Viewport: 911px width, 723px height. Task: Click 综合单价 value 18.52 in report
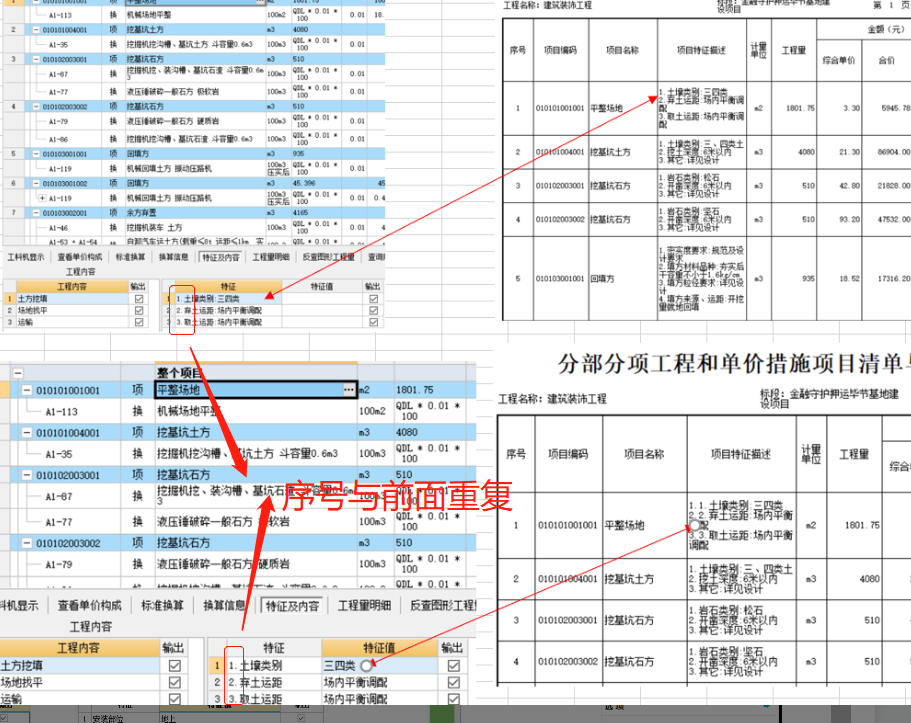tap(849, 279)
